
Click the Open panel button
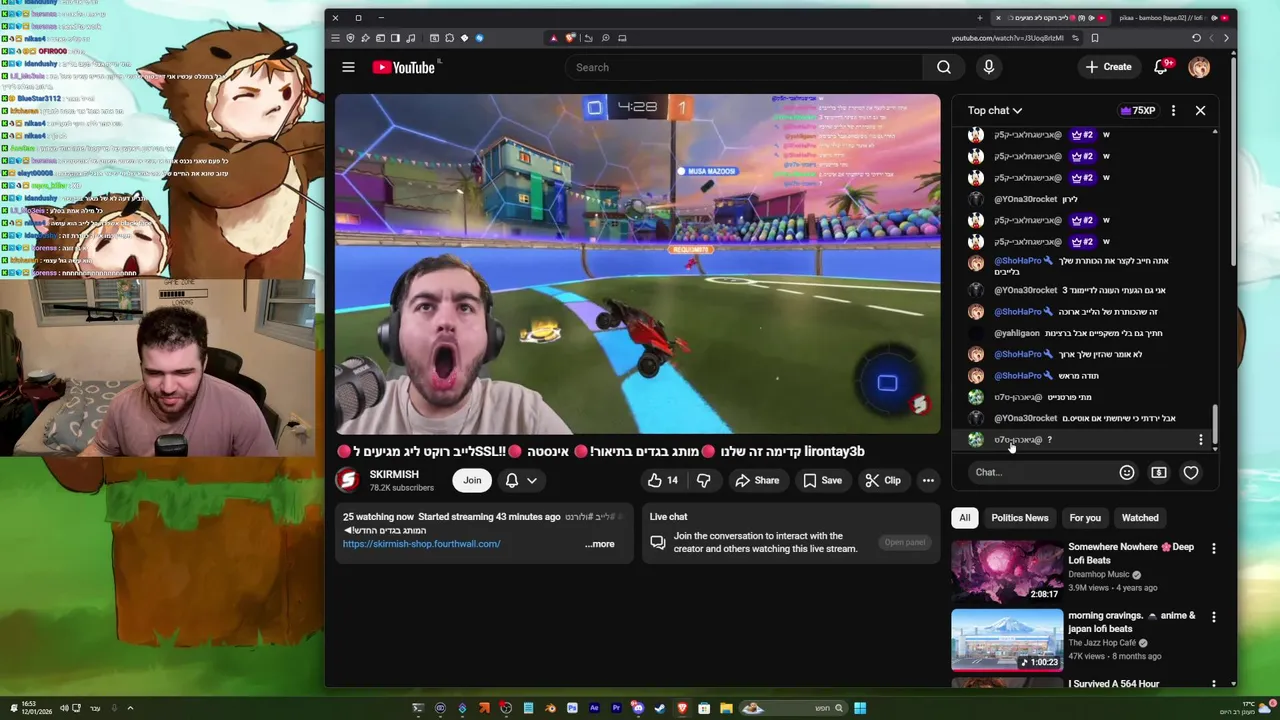pyautogui.click(x=904, y=542)
